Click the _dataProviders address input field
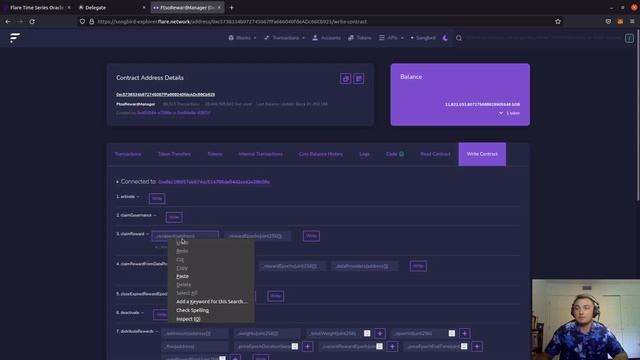 click(x=364, y=266)
